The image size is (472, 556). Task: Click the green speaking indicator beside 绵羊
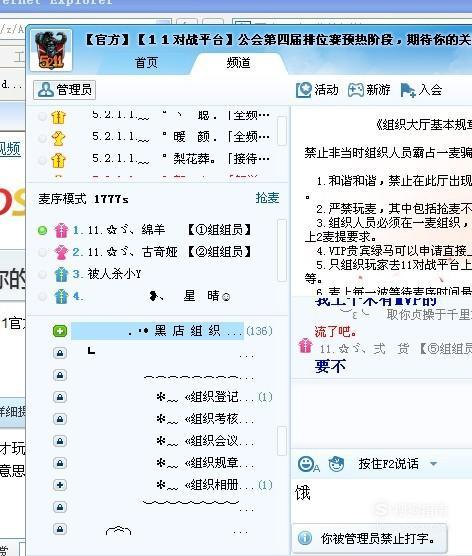(x=43, y=230)
